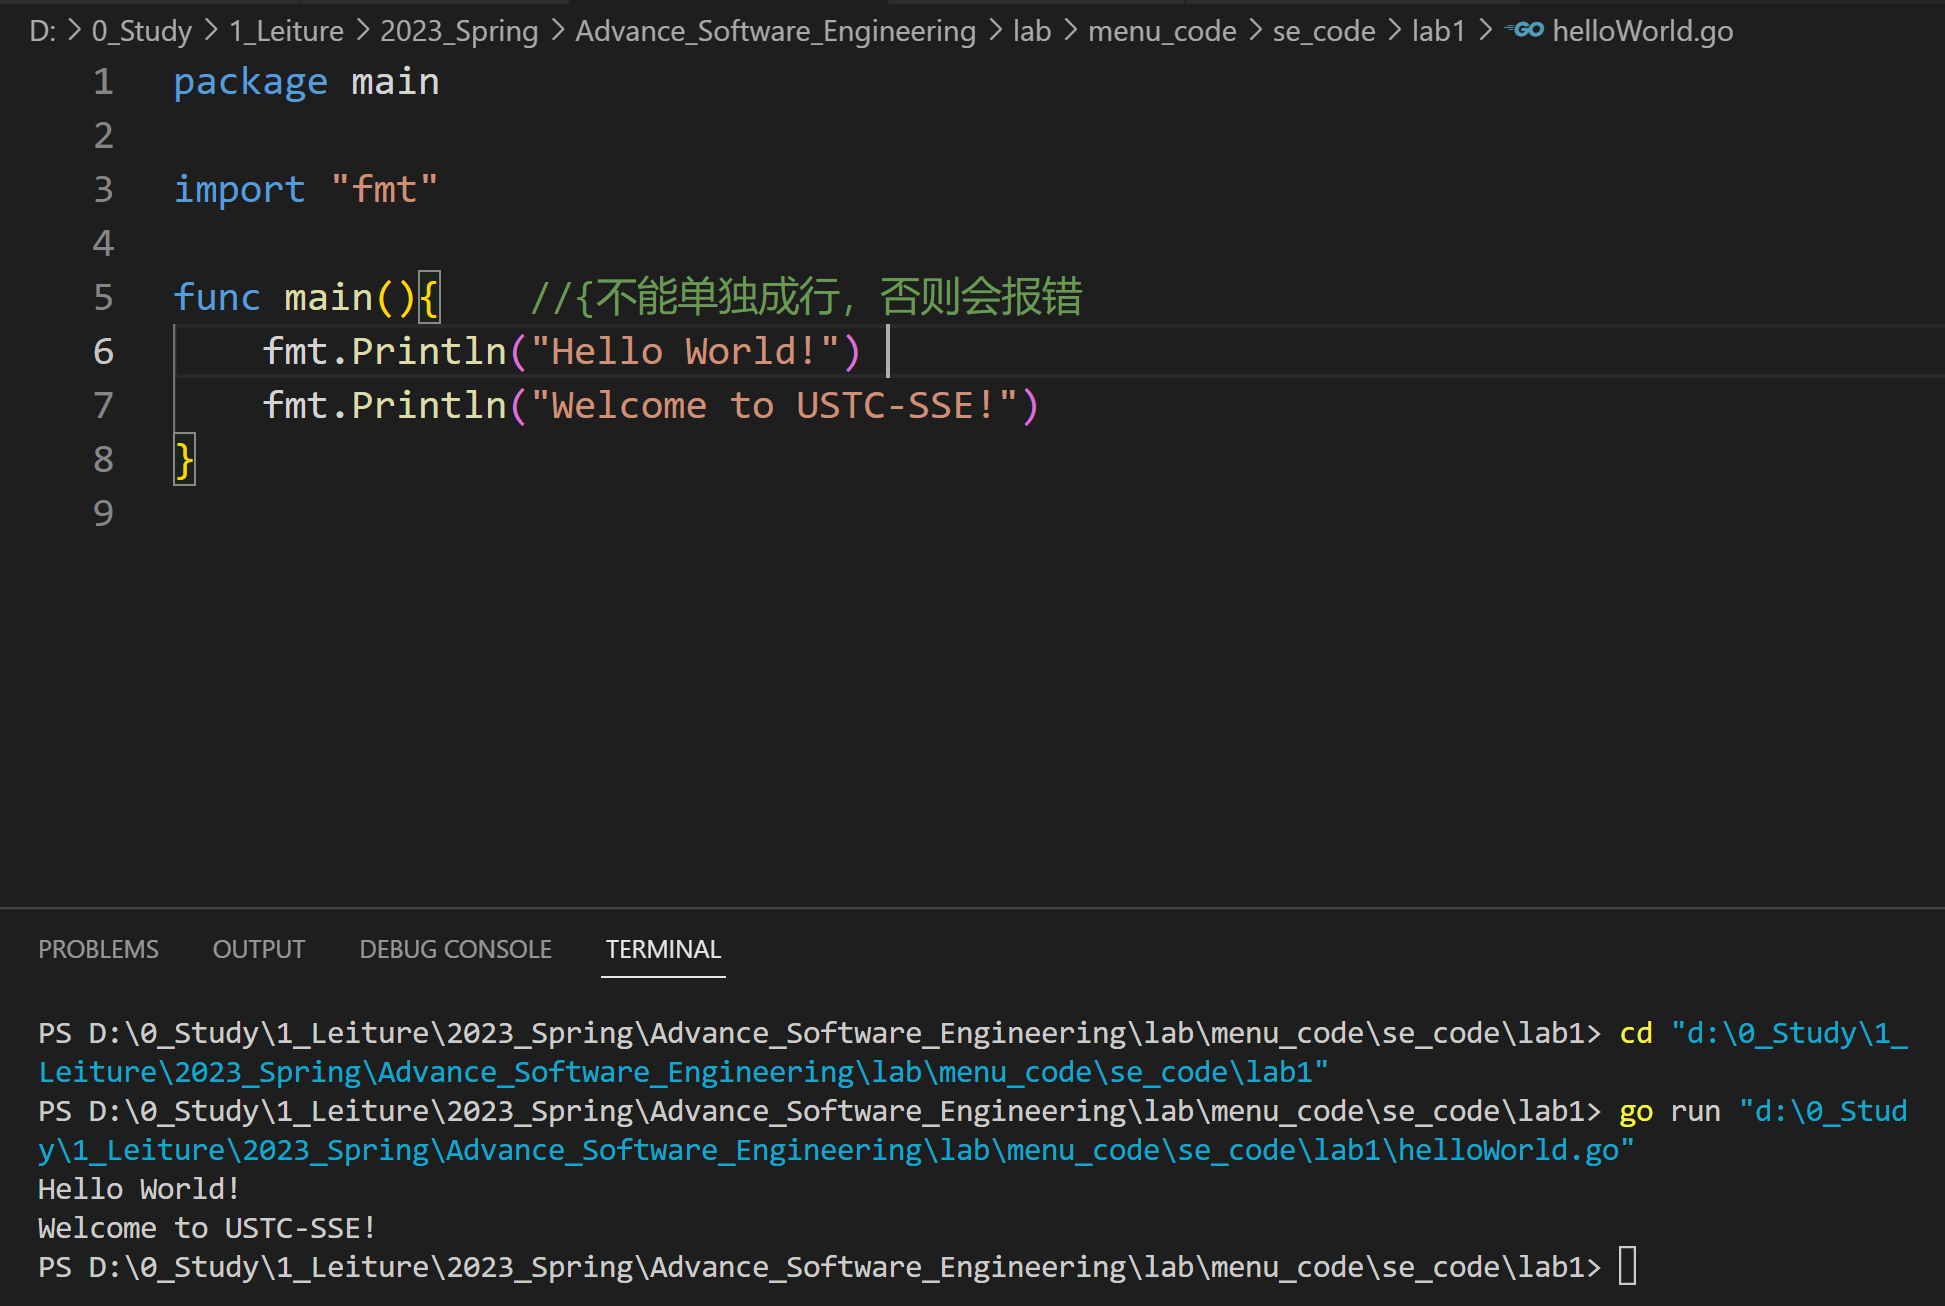This screenshot has width=1945, height=1306.
Task: Select menu_code in the breadcrumb path
Action: point(1161,31)
